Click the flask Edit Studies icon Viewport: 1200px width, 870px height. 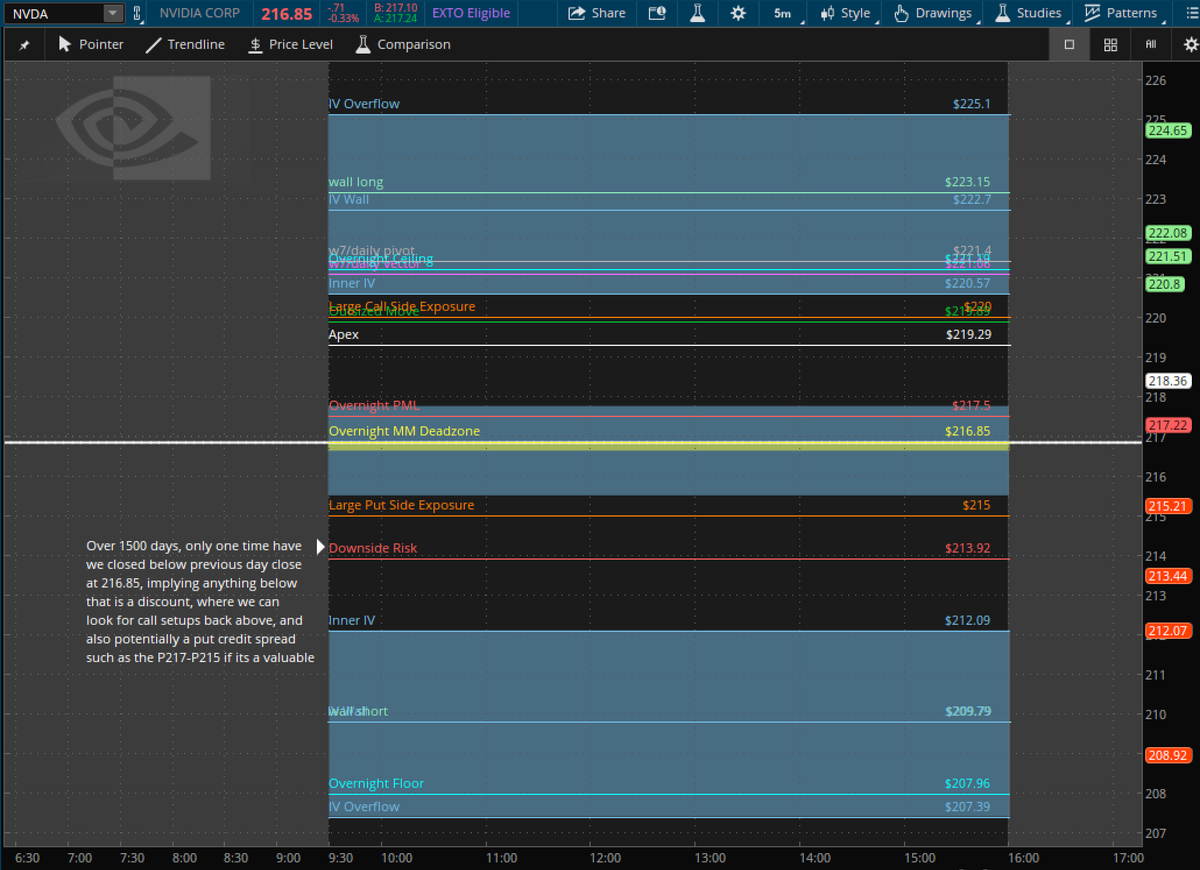click(698, 13)
